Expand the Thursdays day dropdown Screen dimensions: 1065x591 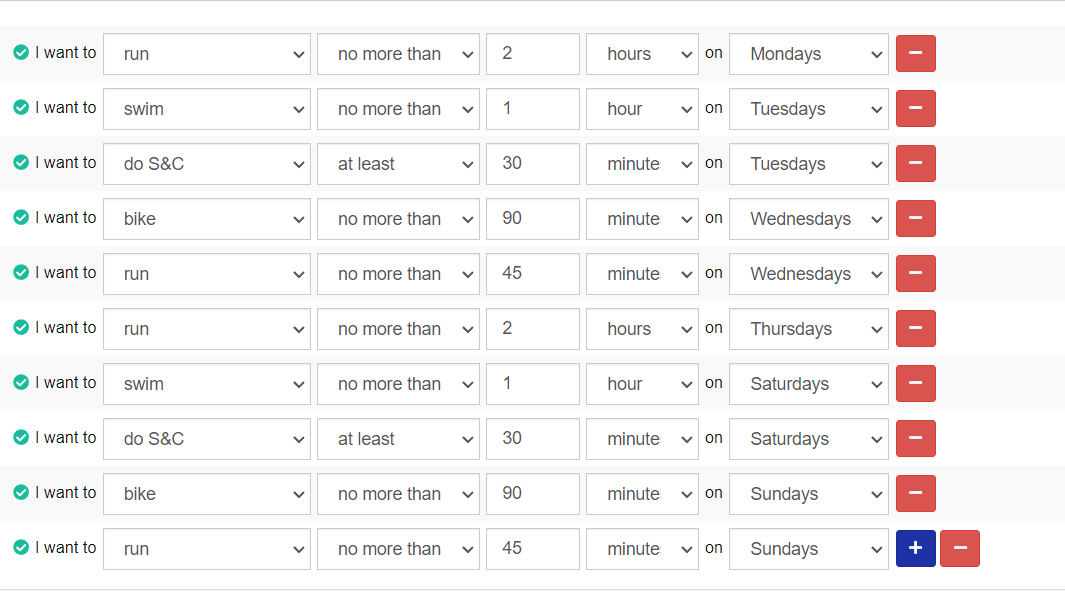click(x=809, y=329)
